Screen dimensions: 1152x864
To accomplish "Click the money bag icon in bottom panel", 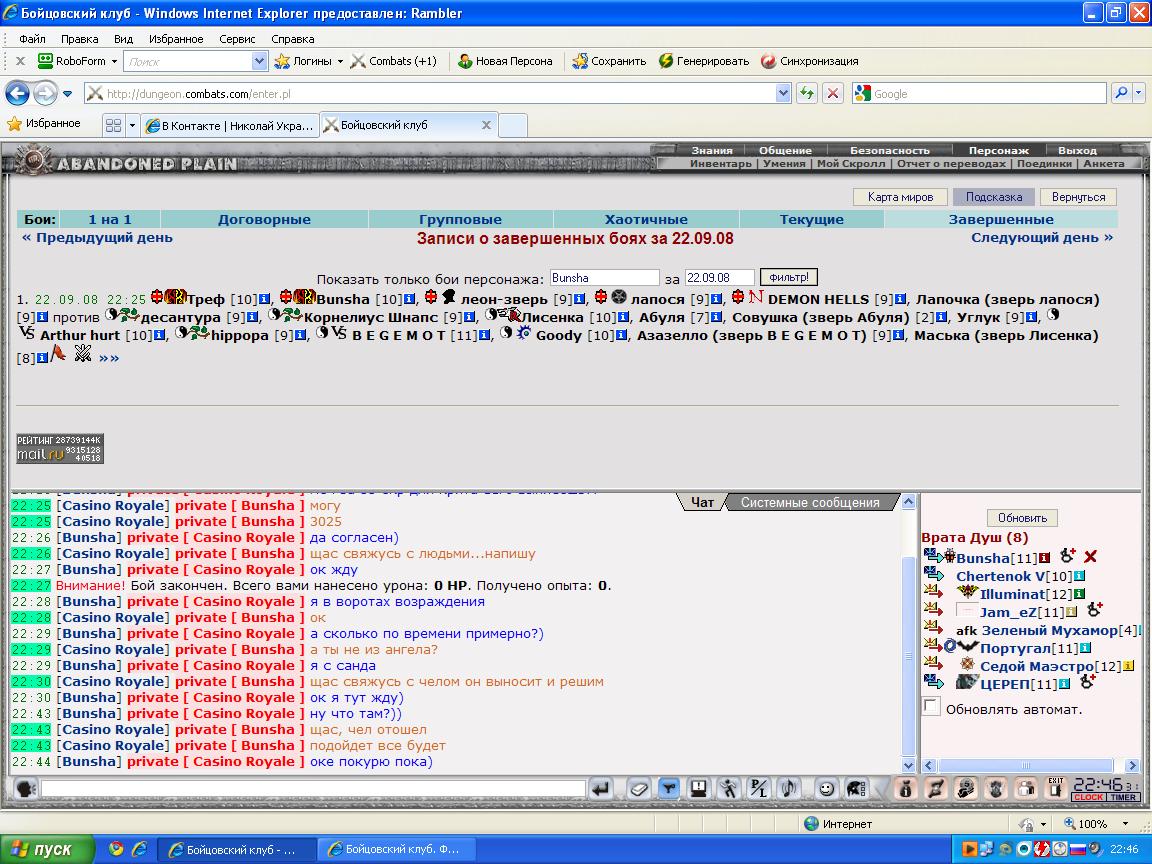I will 906,789.
